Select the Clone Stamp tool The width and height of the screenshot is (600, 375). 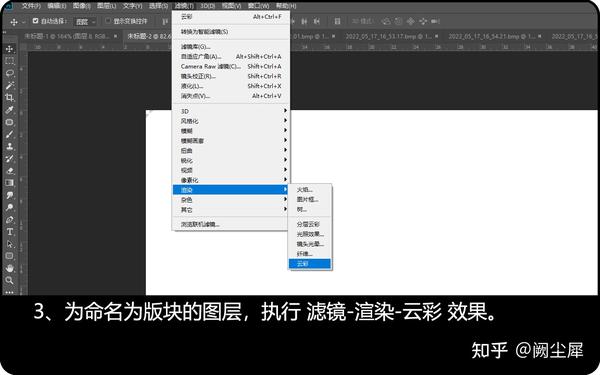[x=10, y=146]
